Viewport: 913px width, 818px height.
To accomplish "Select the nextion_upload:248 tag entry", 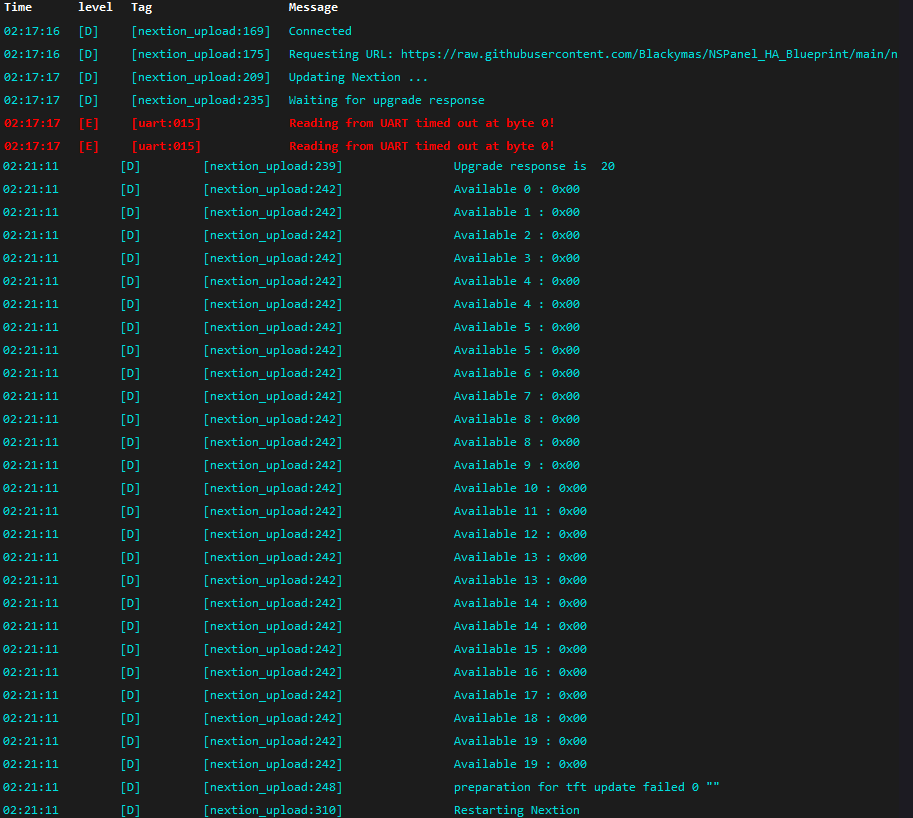I will coord(272,787).
